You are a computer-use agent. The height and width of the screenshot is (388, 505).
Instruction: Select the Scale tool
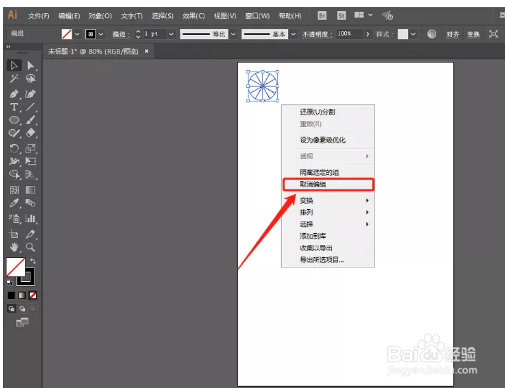pyautogui.click(x=30, y=148)
